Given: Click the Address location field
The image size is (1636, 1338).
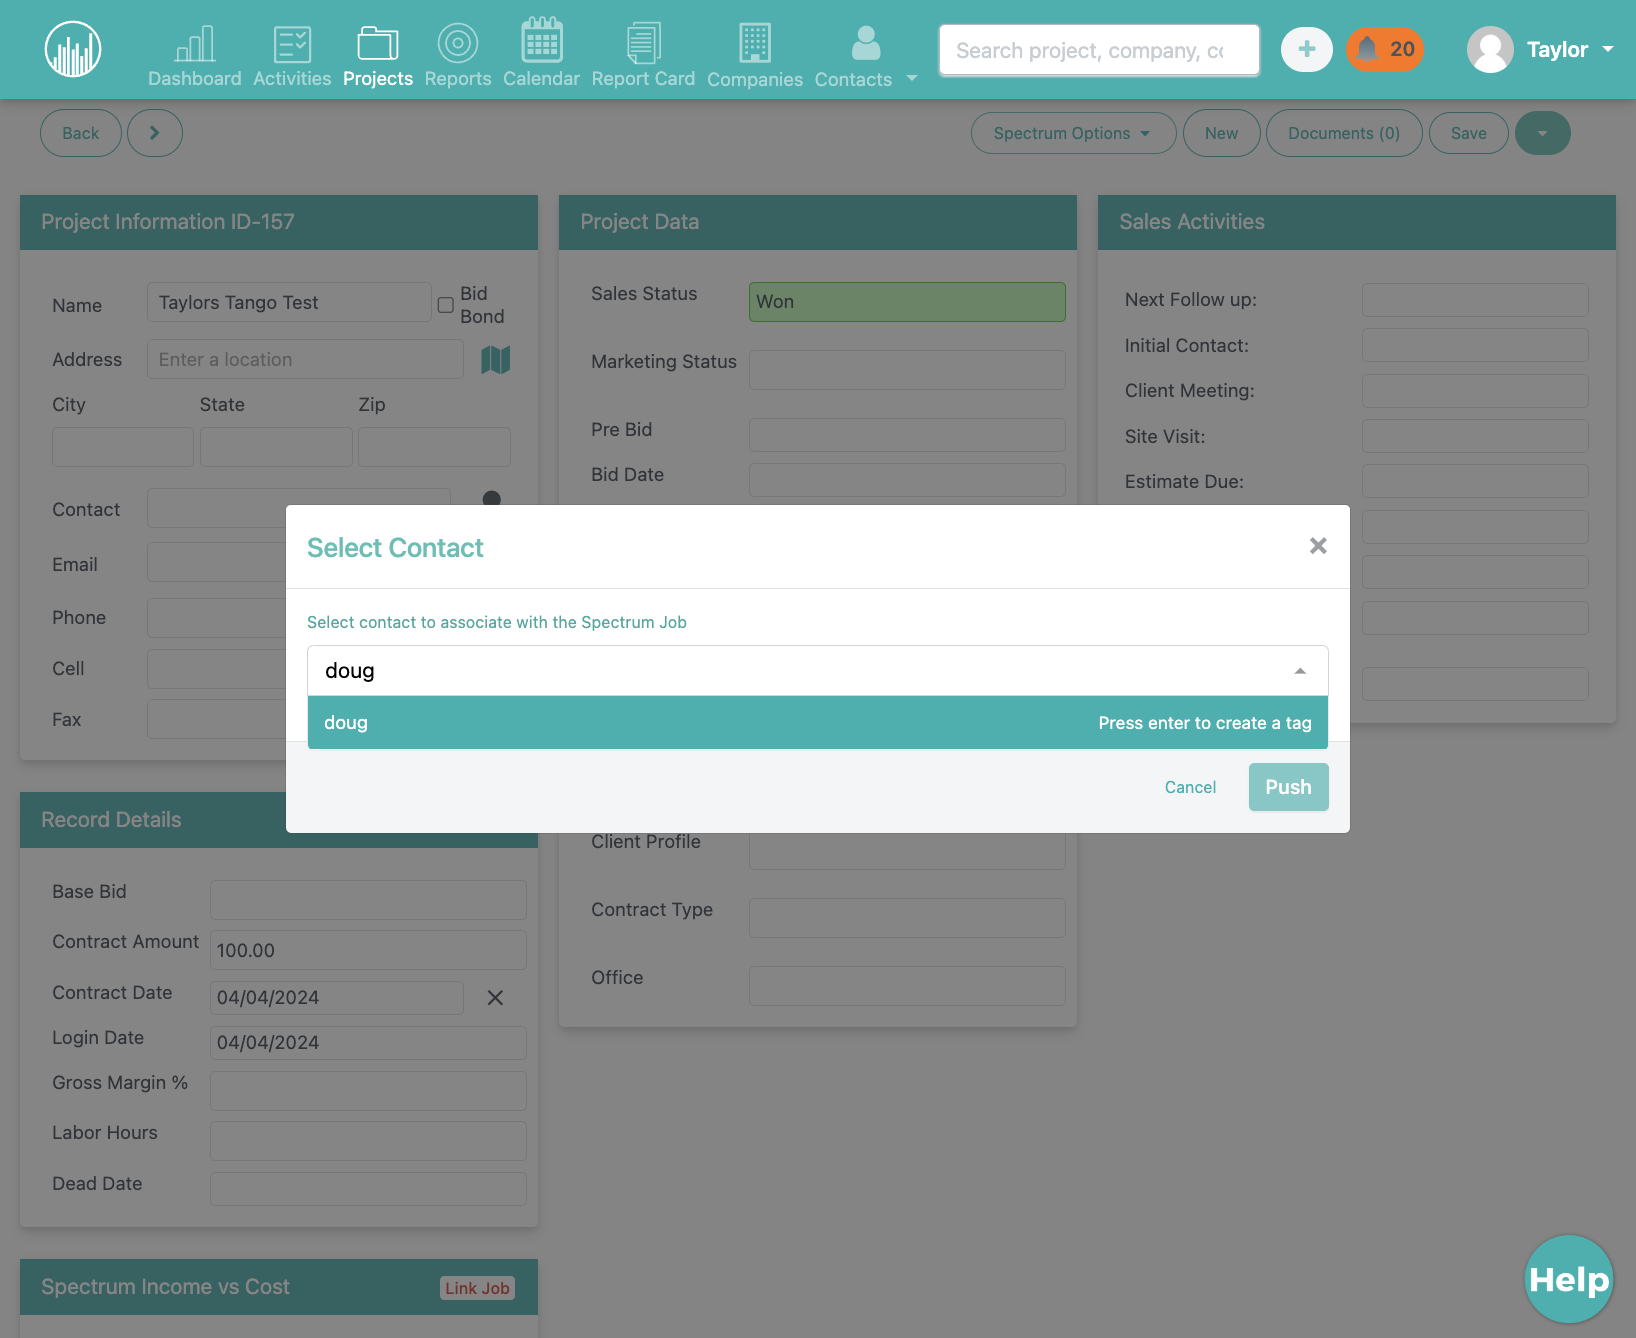Looking at the screenshot, I should 305,359.
